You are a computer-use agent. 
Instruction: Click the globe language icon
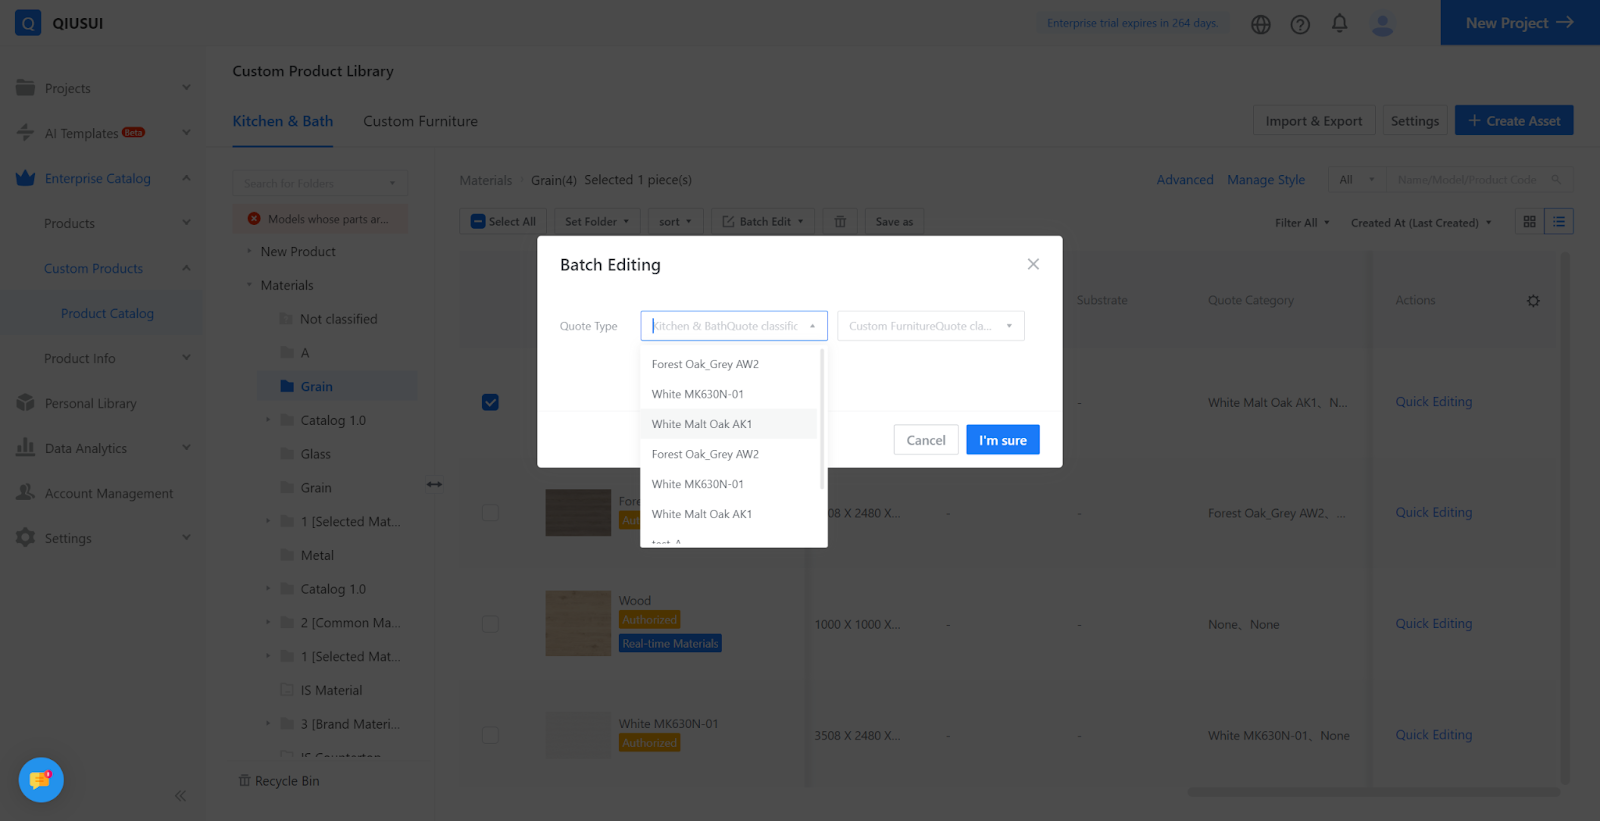[1260, 24]
